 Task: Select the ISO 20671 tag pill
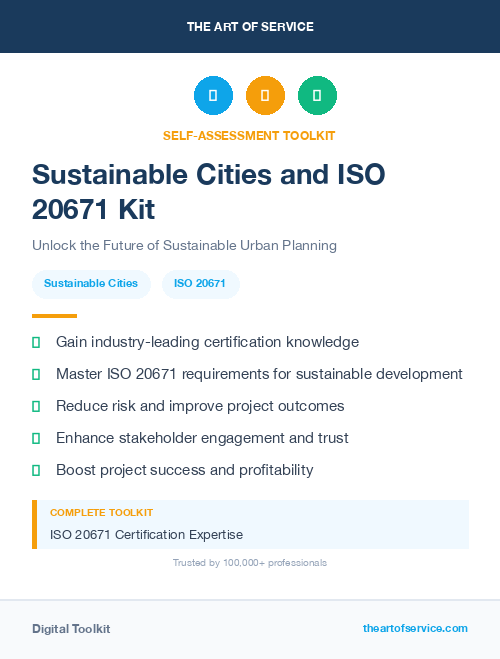click(200, 284)
